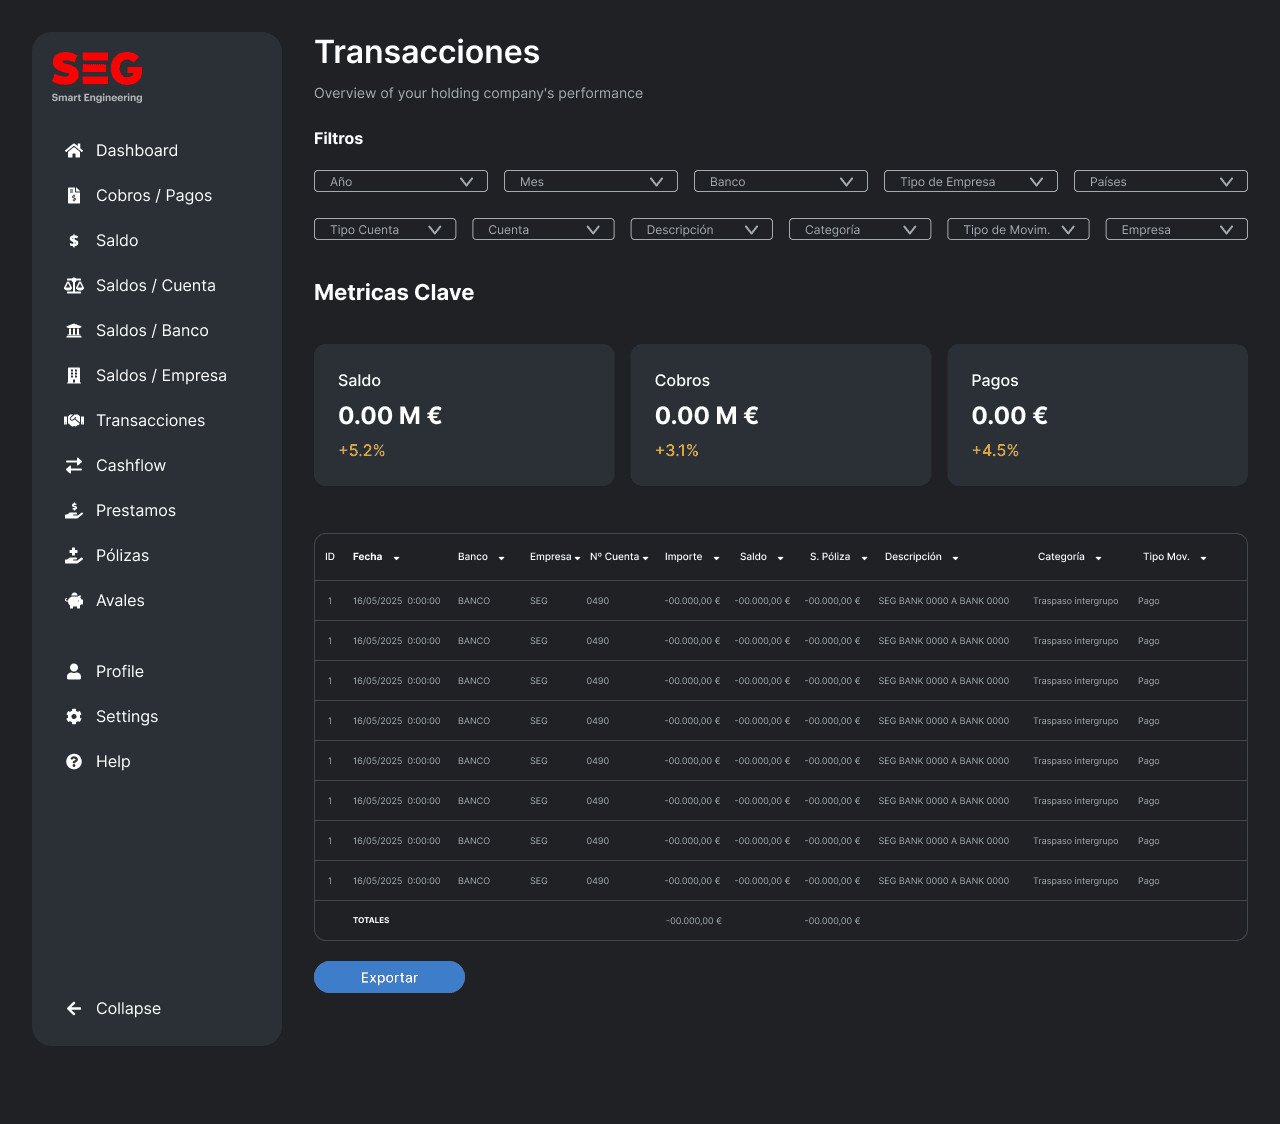Click the question mark Help icon

(74, 762)
